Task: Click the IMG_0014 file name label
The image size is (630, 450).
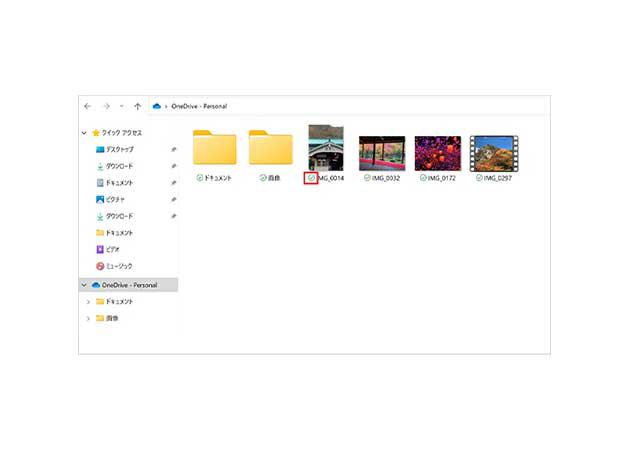Action: 331,178
